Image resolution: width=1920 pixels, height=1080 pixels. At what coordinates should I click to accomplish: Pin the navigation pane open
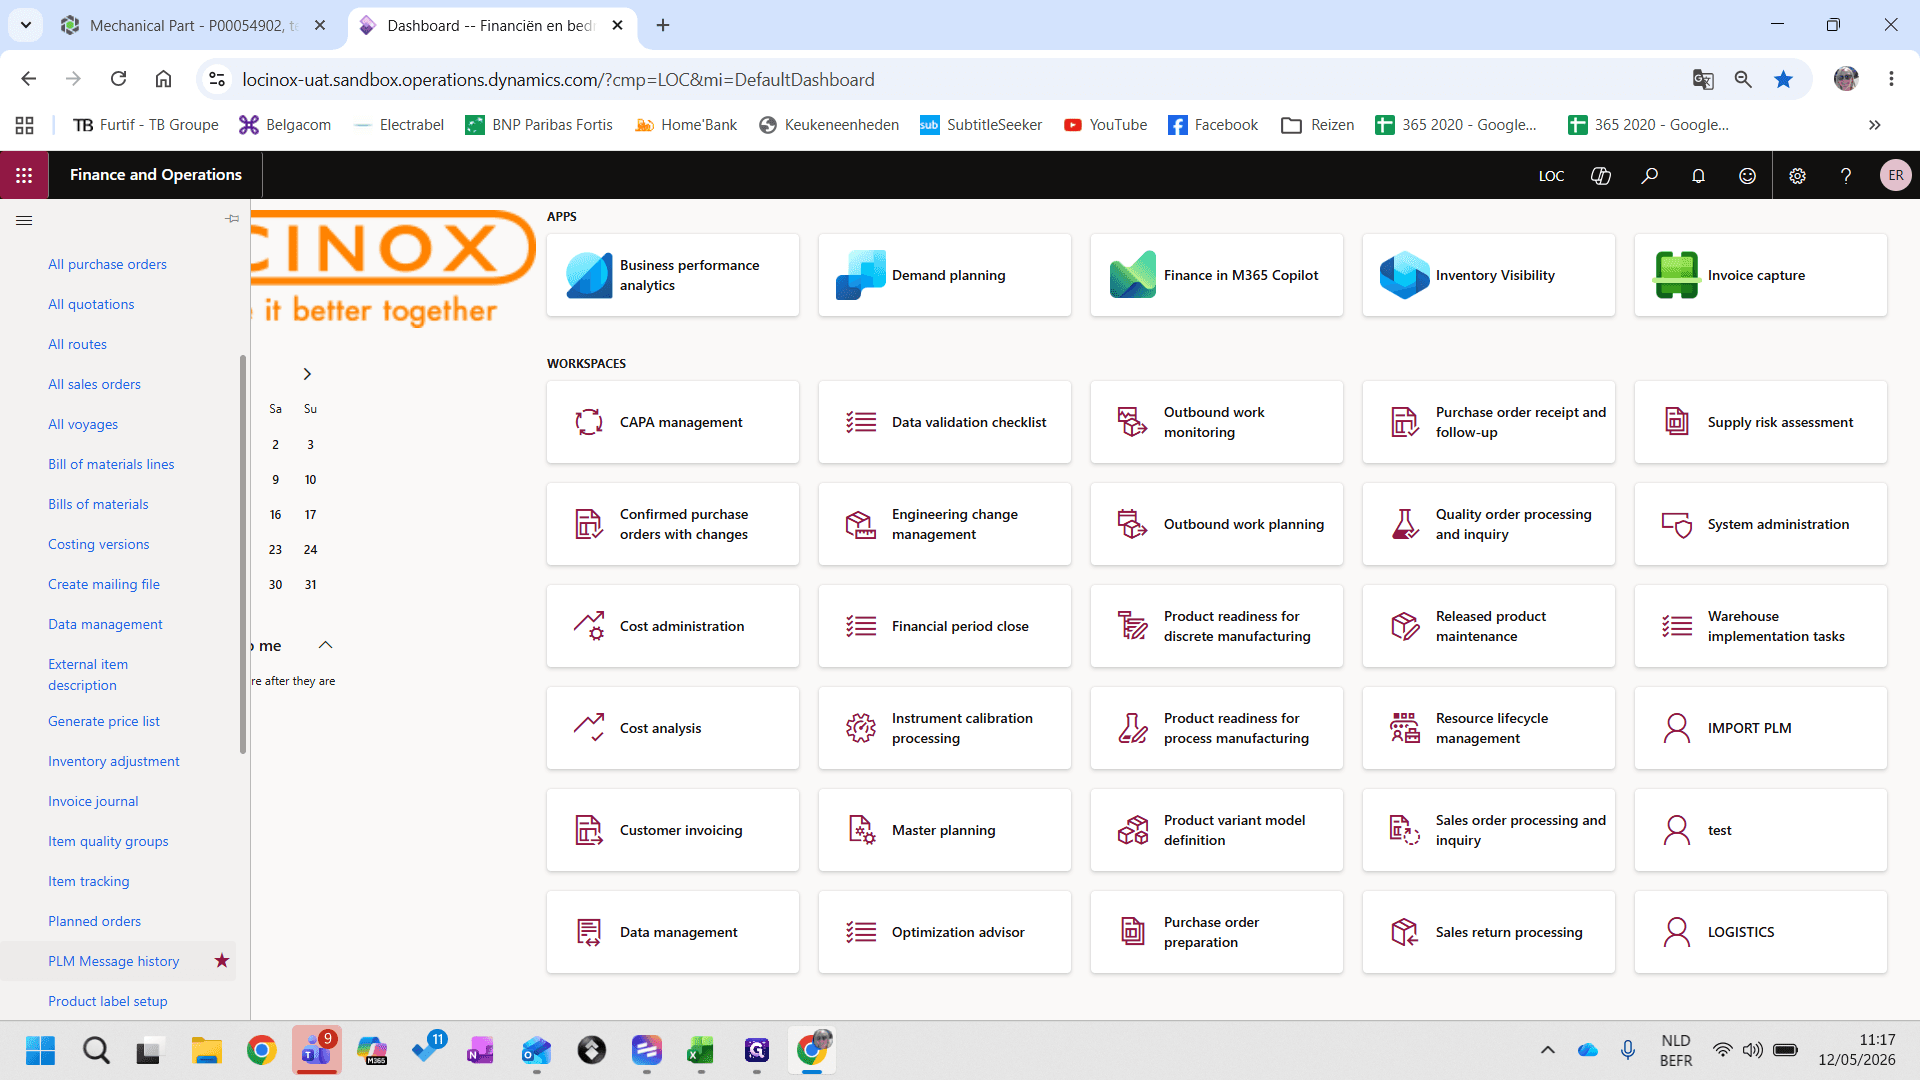pyautogui.click(x=232, y=218)
